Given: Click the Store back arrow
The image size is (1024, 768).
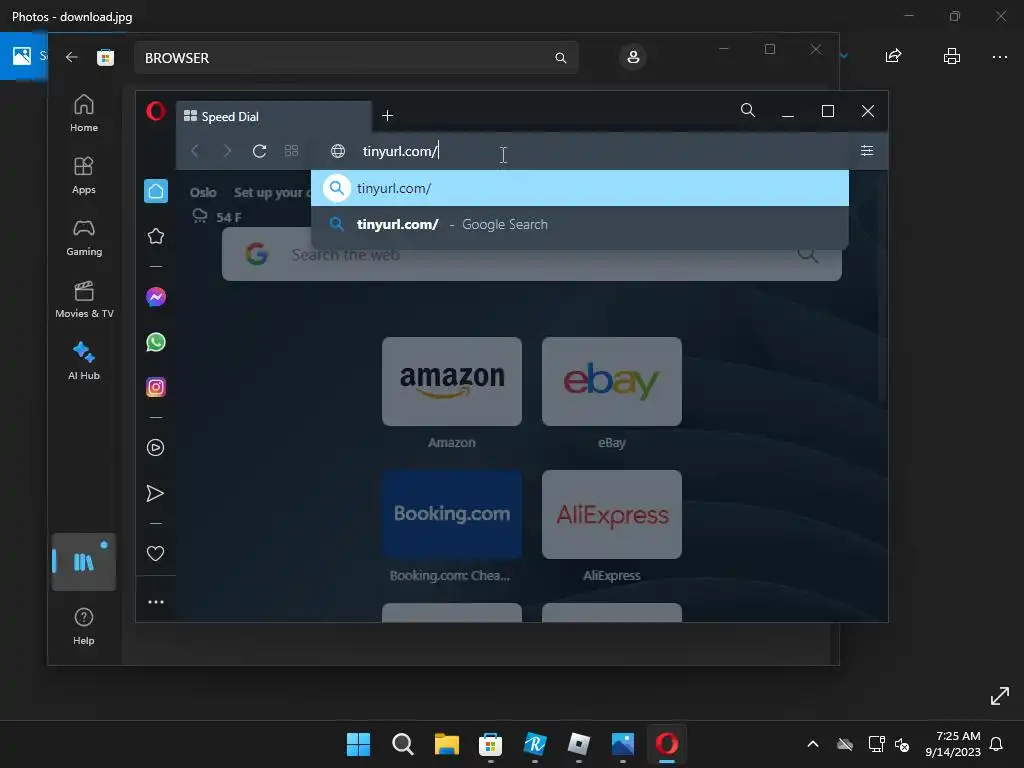Looking at the screenshot, I should [x=72, y=57].
